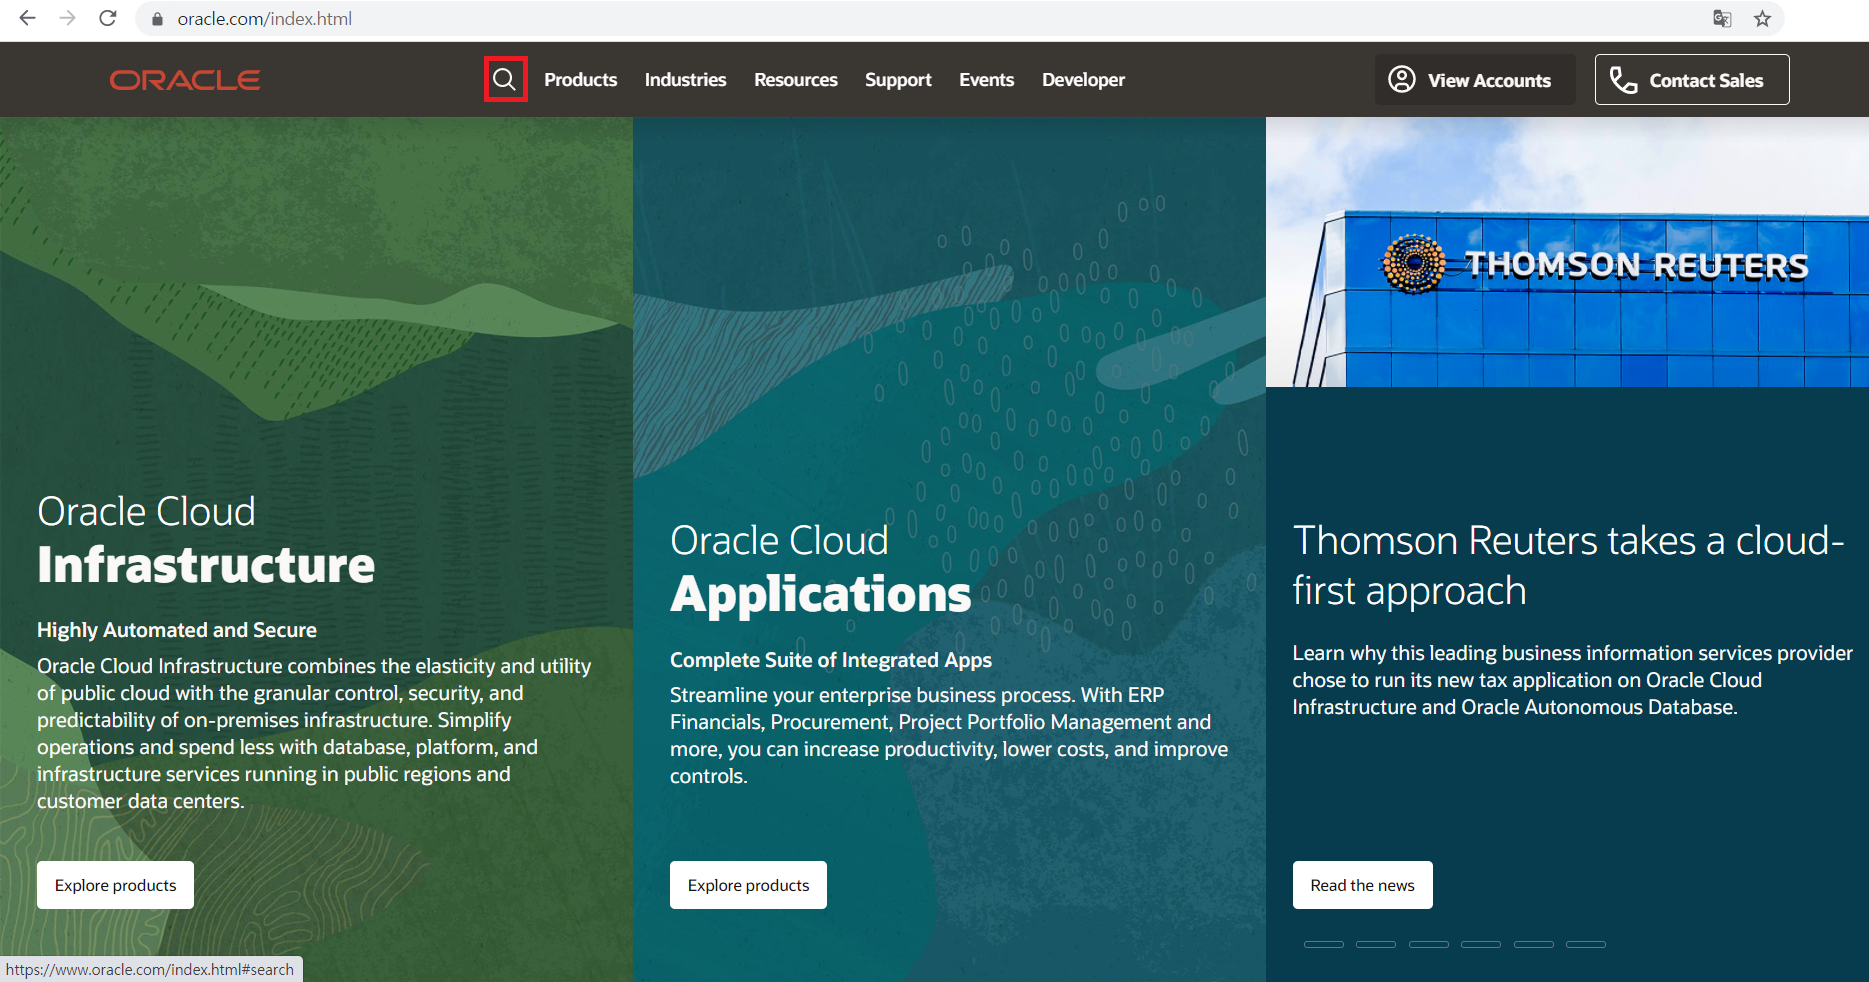Click 'Thomson Reuters takes a cloud-first approach' headline
The image size is (1869, 982).
pyautogui.click(x=1568, y=565)
